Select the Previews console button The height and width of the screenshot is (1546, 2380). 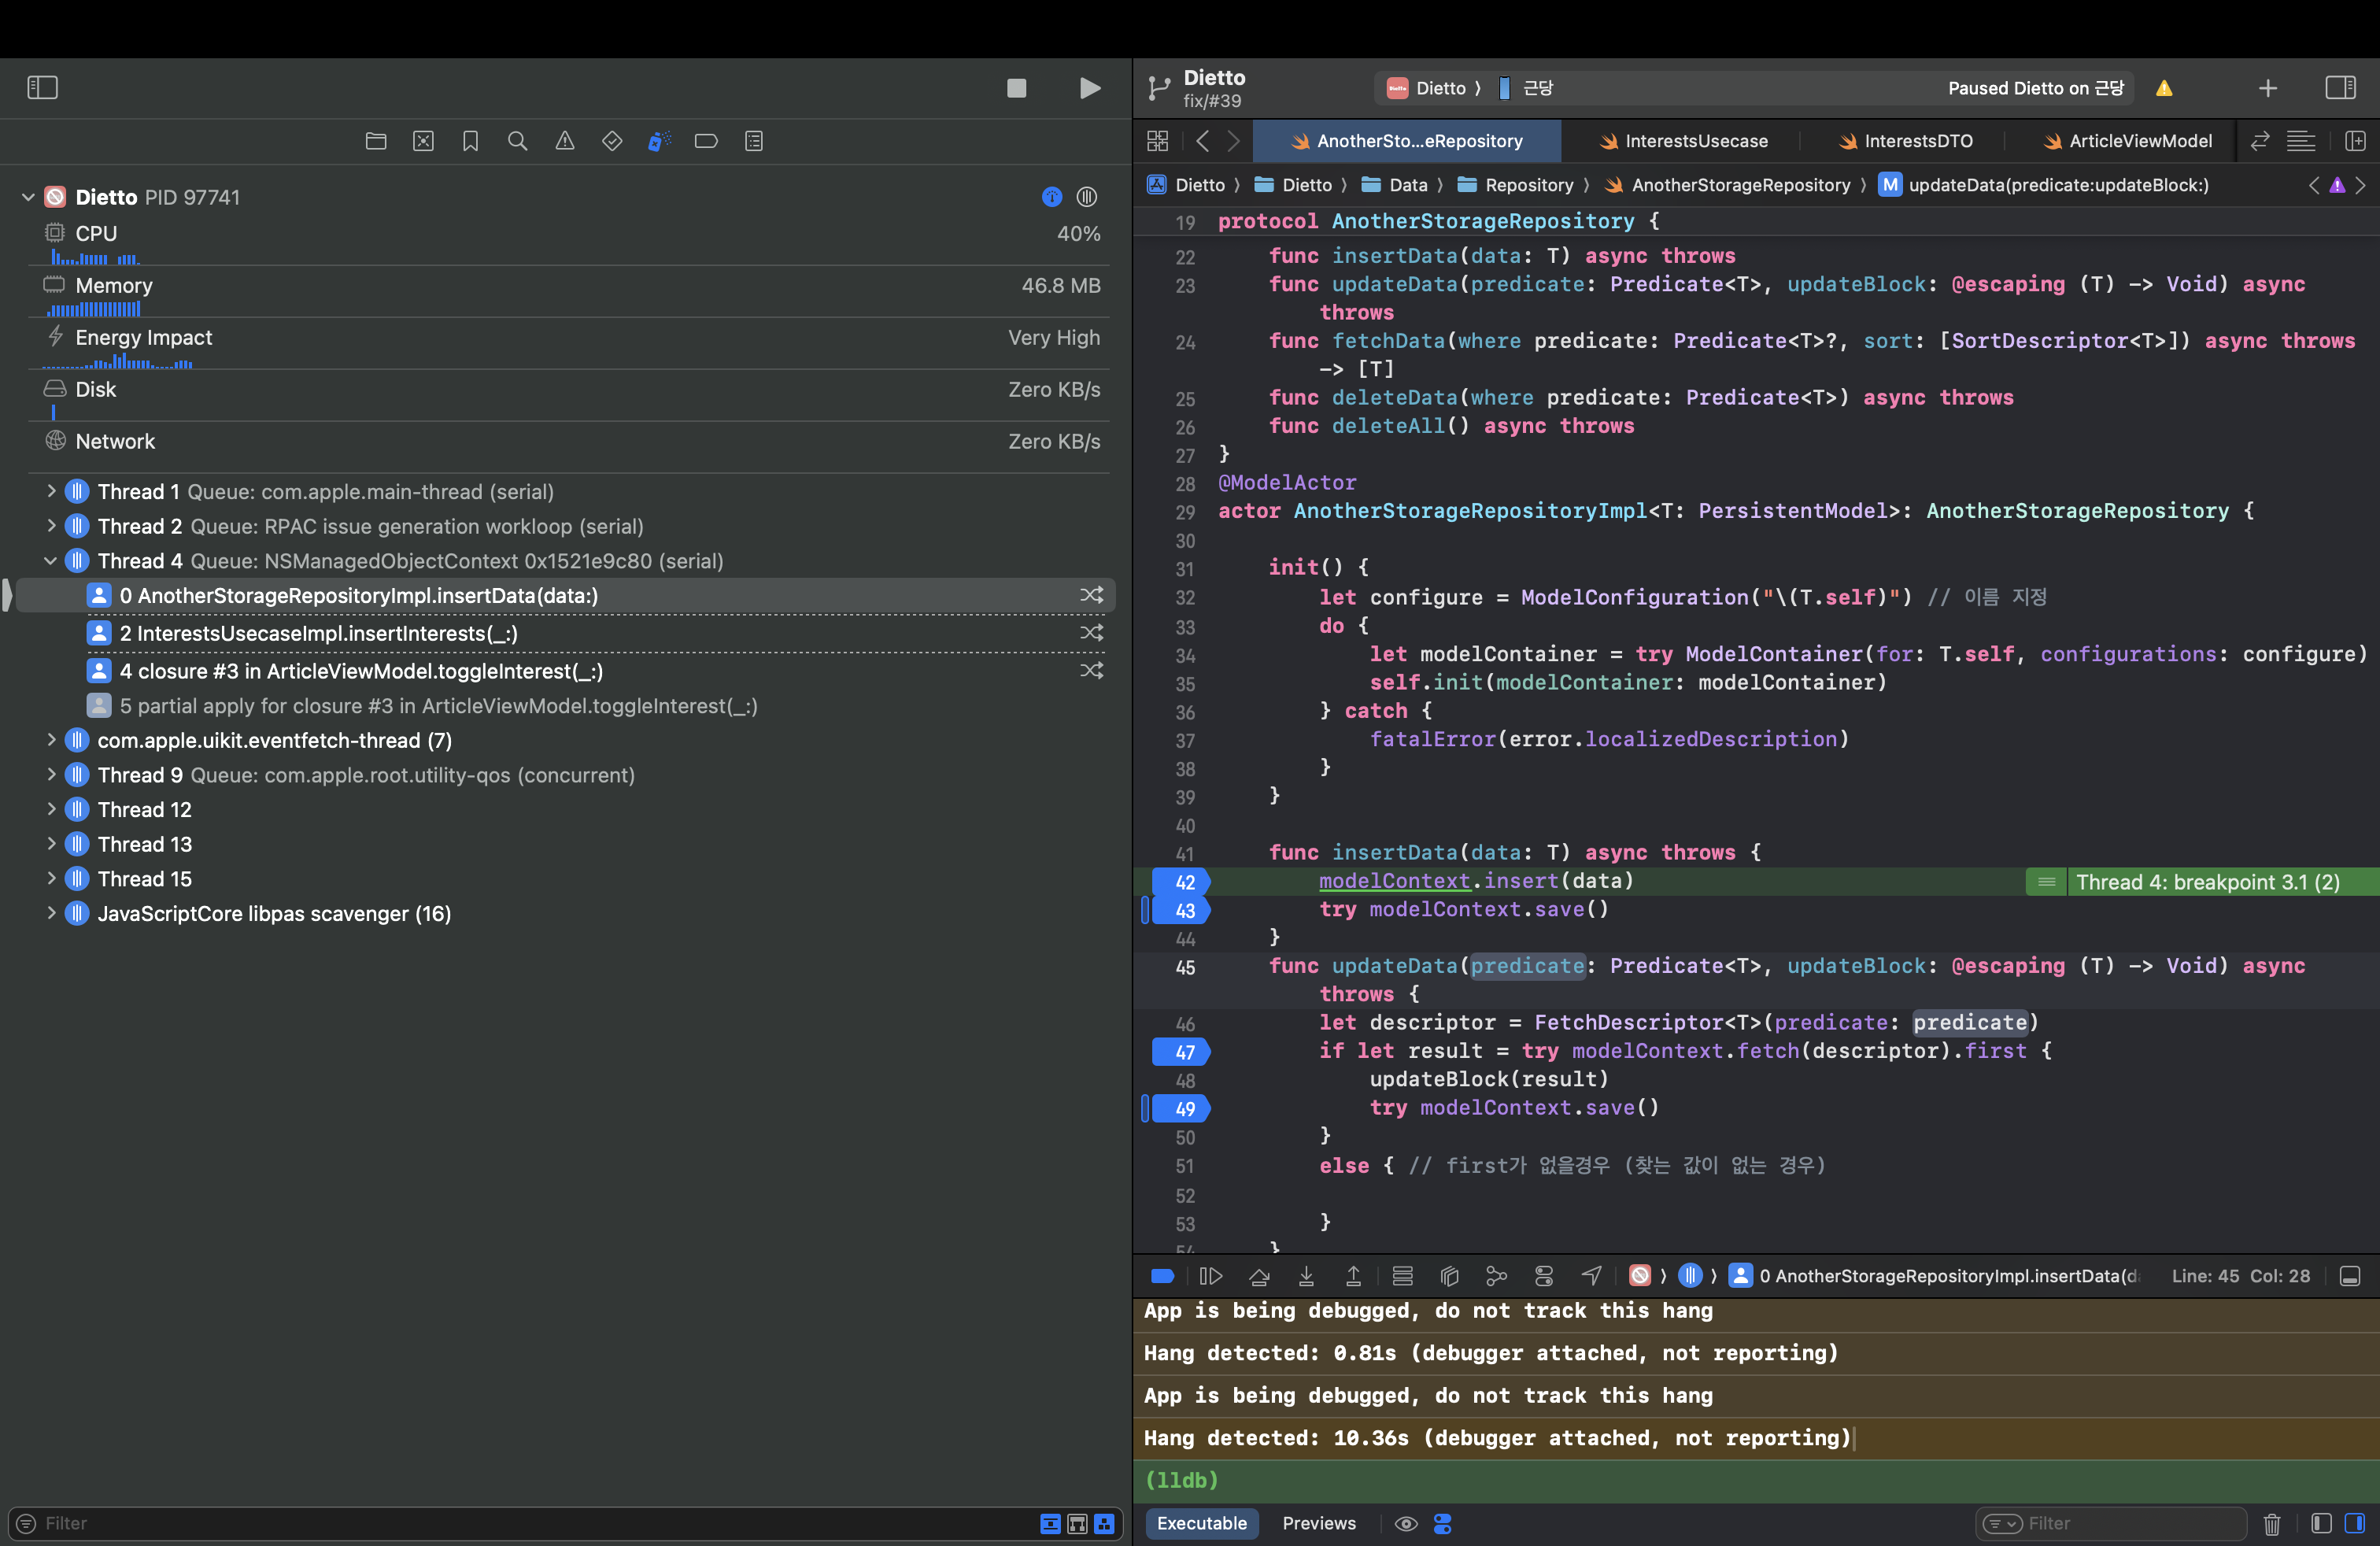pos(1318,1523)
